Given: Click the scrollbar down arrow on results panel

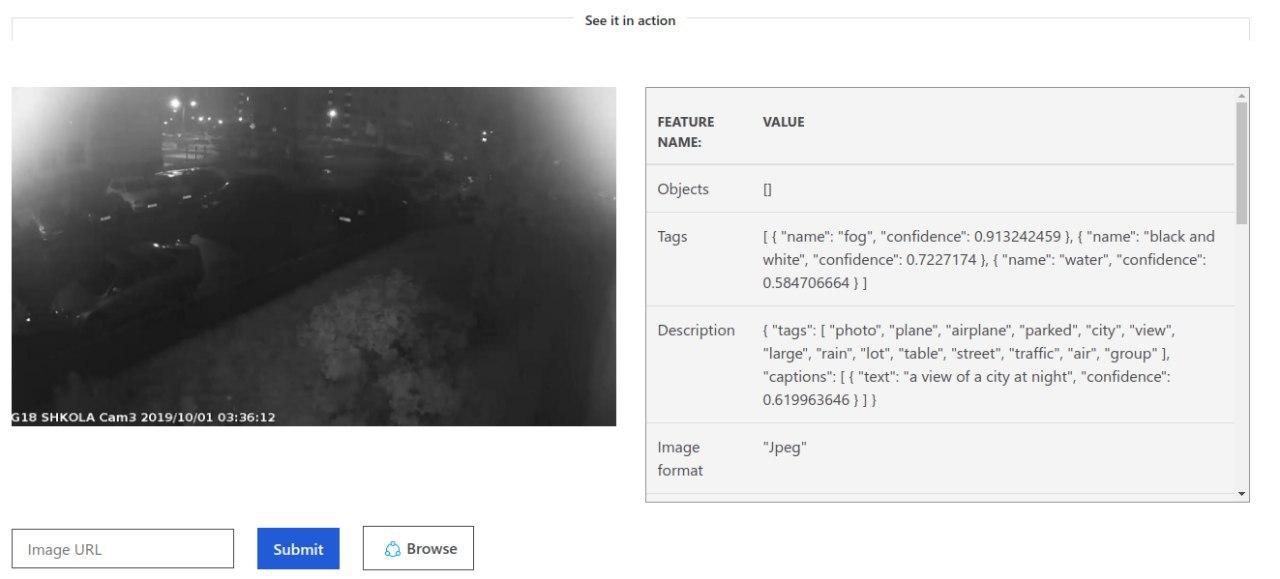Looking at the screenshot, I should (x=1241, y=492).
